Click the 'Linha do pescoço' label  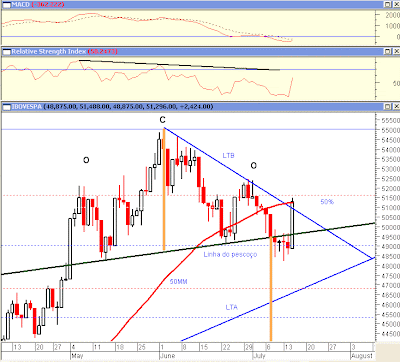point(230,255)
